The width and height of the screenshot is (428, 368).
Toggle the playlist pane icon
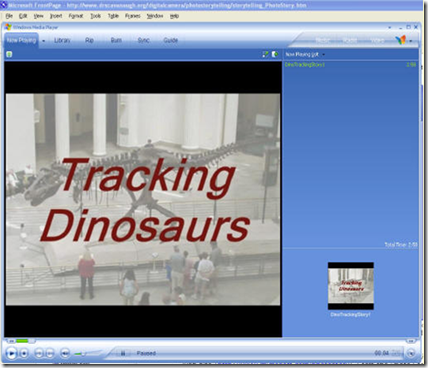click(275, 54)
